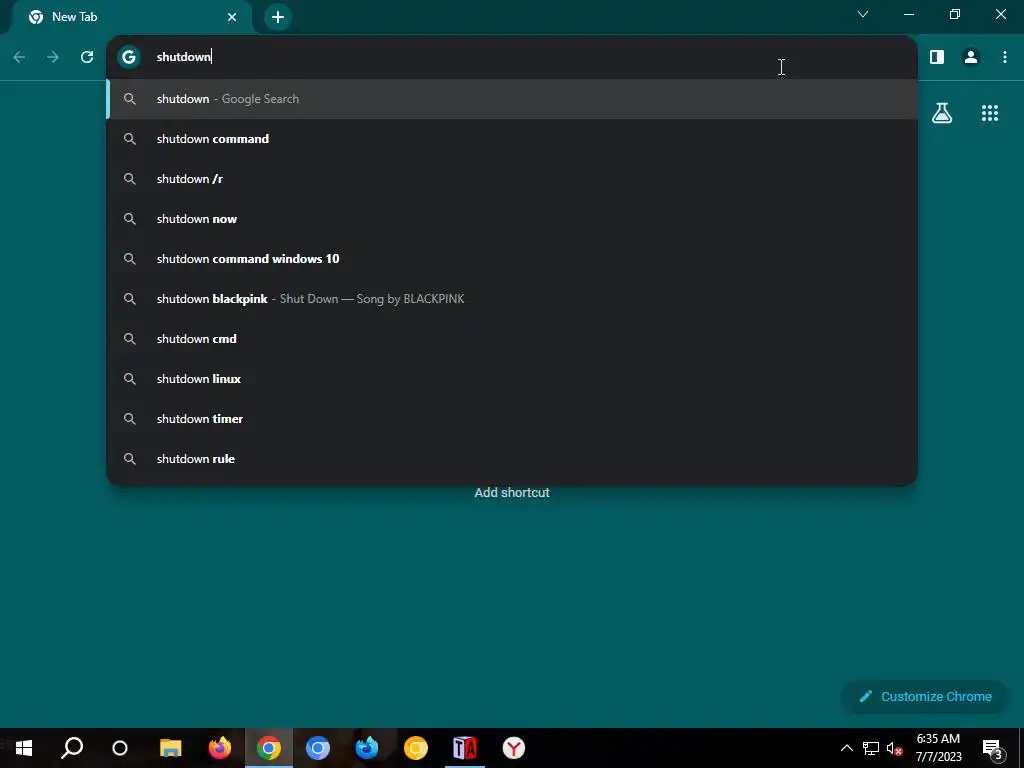Open the TA app on the taskbar
The height and width of the screenshot is (768, 1024).
465,748
